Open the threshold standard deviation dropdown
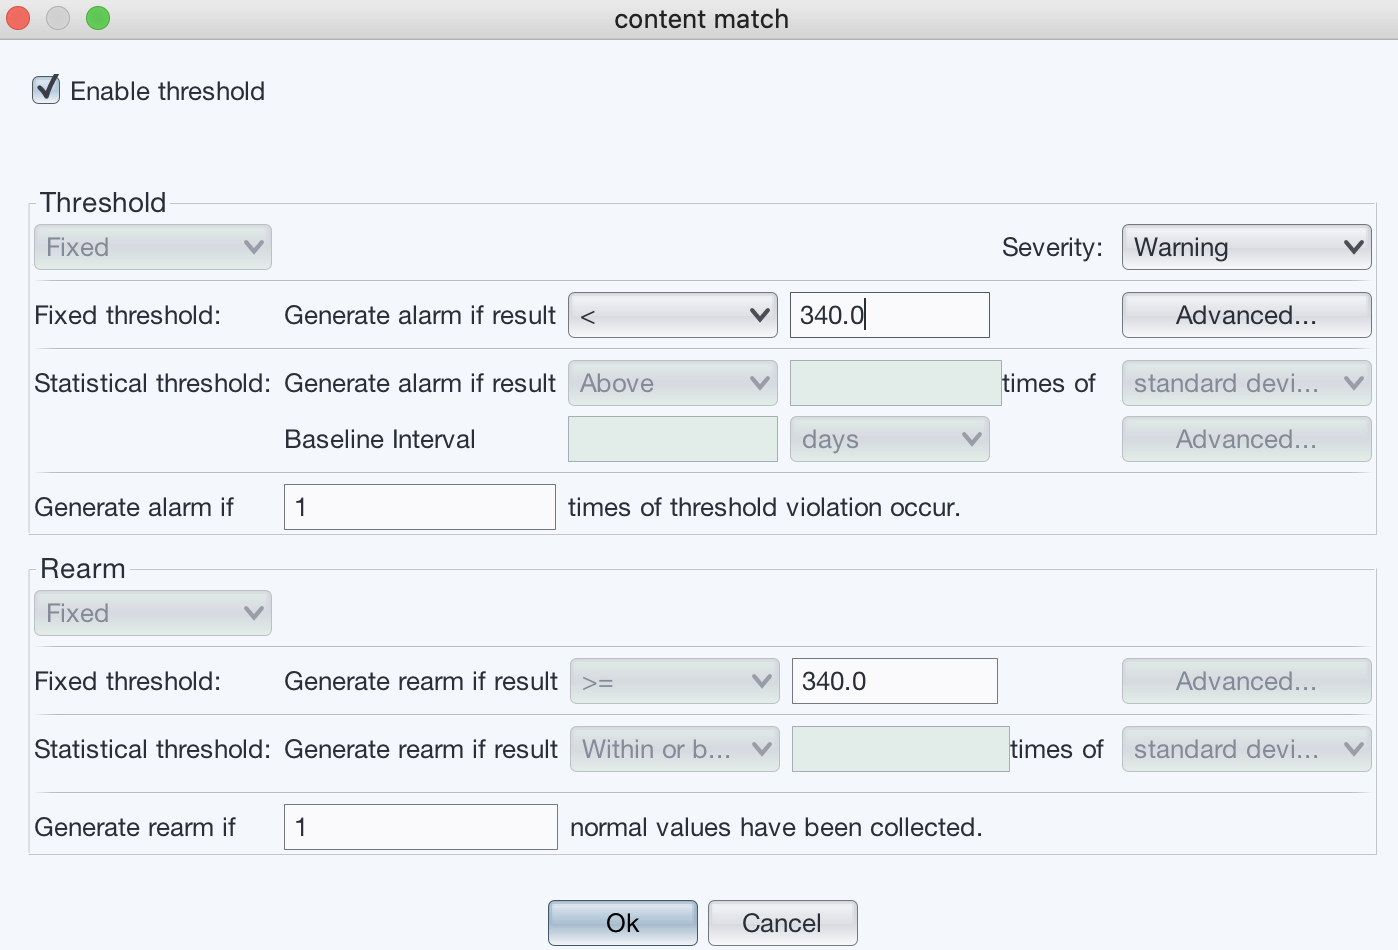Image resolution: width=1398 pixels, height=950 pixels. pos(1245,384)
